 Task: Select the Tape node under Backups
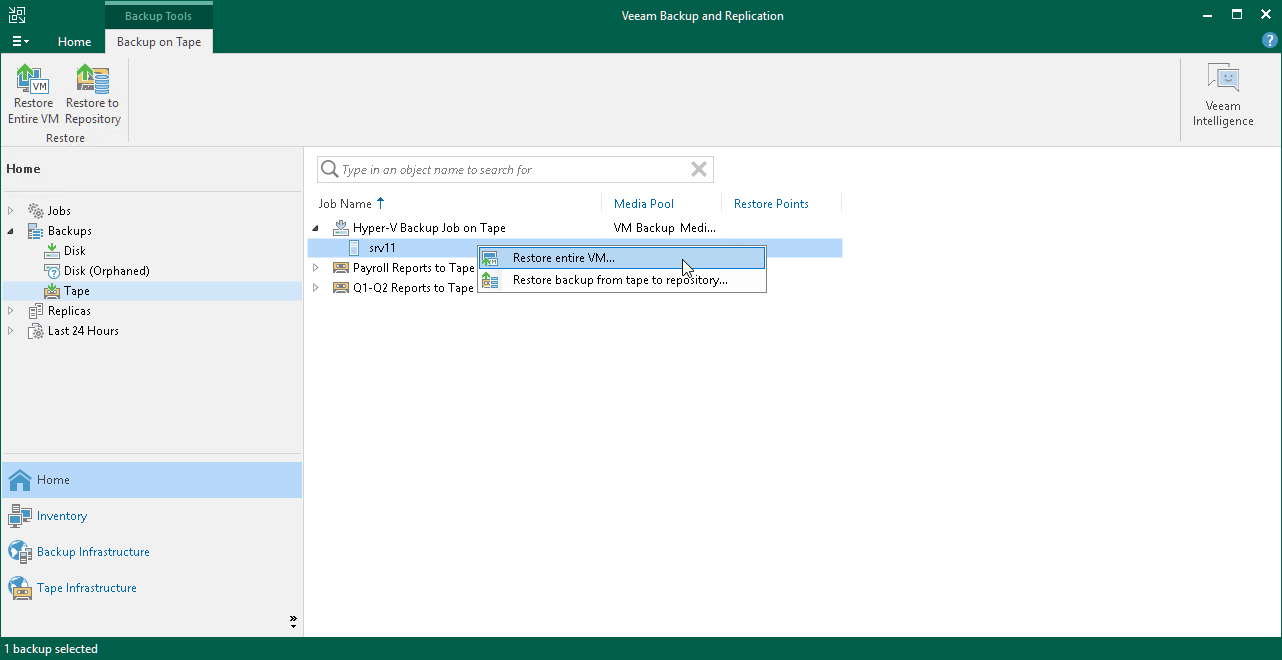click(x=74, y=291)
